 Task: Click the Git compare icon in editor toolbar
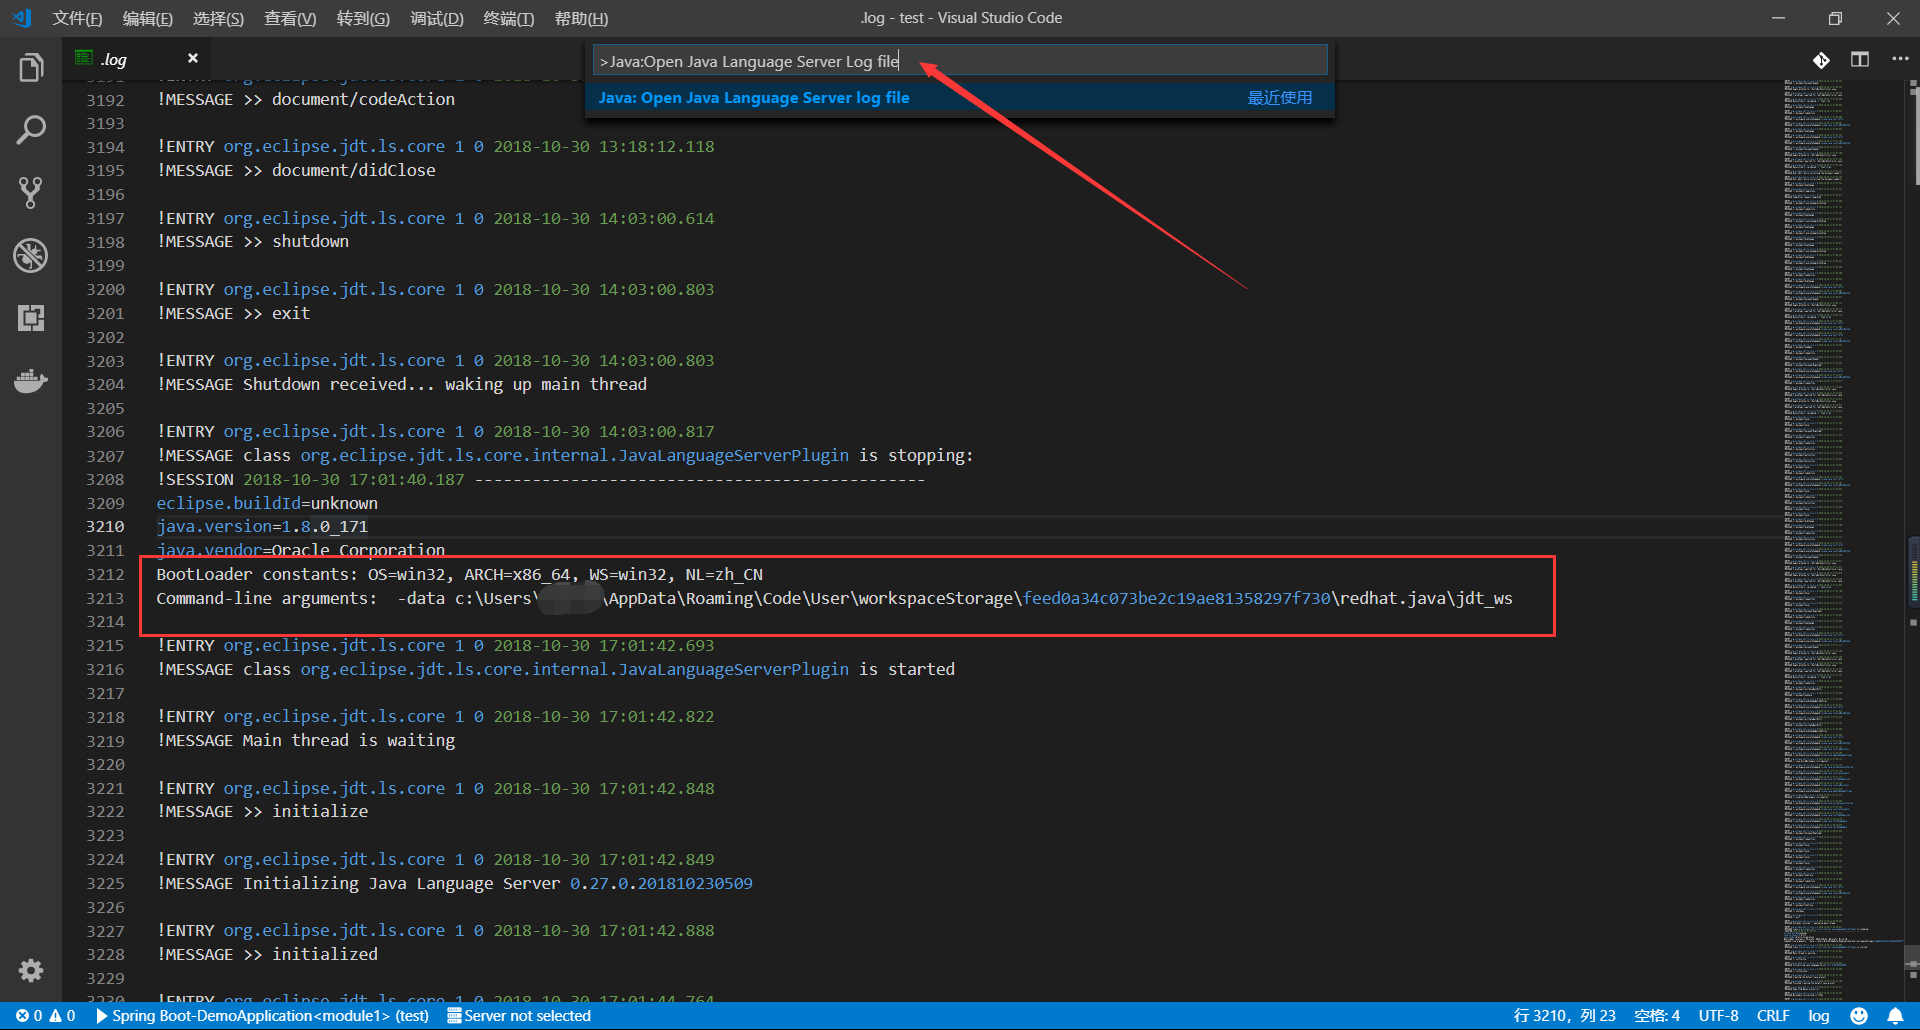pyautogui.click(x=1821, y=59)
